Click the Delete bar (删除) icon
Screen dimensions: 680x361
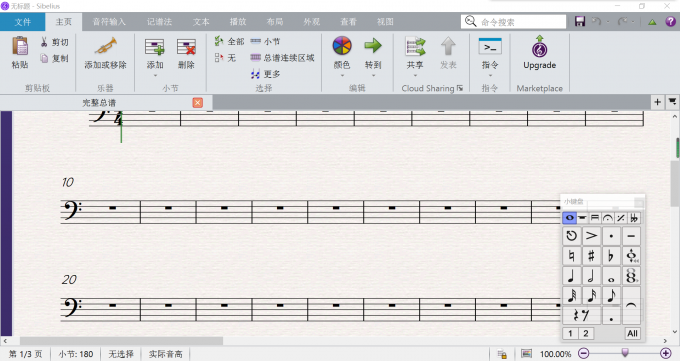tap(186, 47)
